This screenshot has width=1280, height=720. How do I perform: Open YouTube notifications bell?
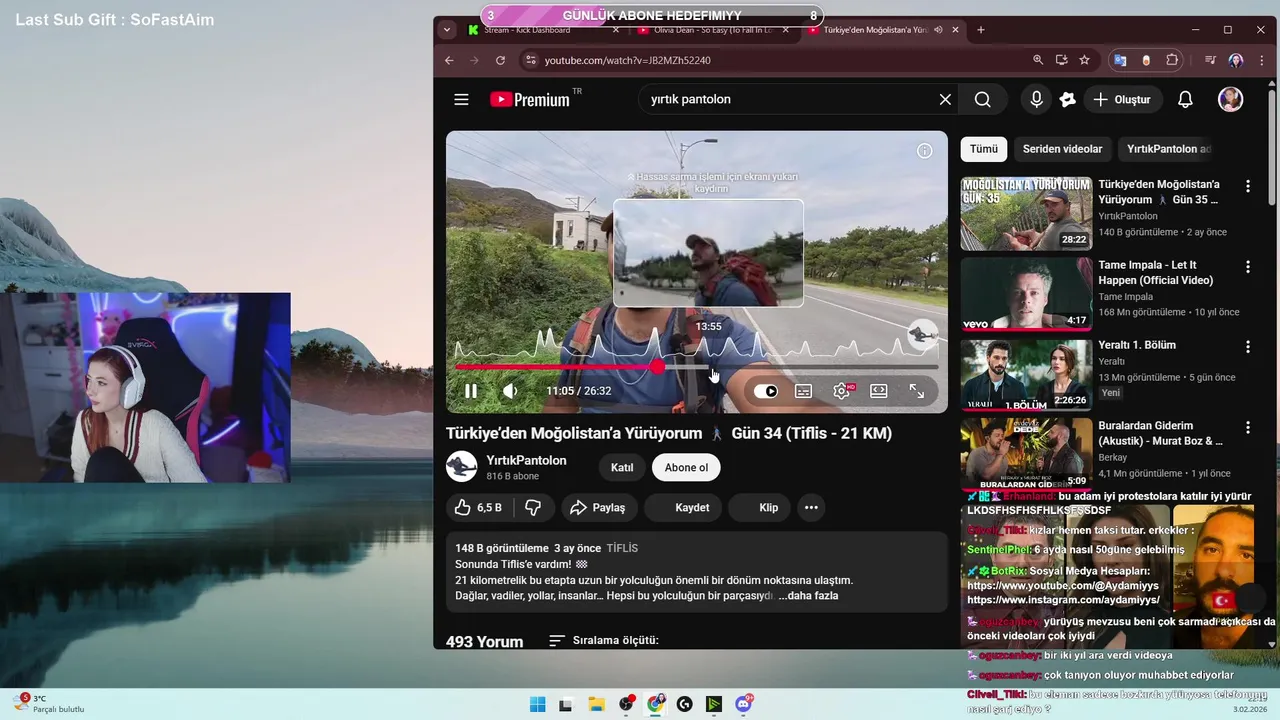coord(1185,99)
